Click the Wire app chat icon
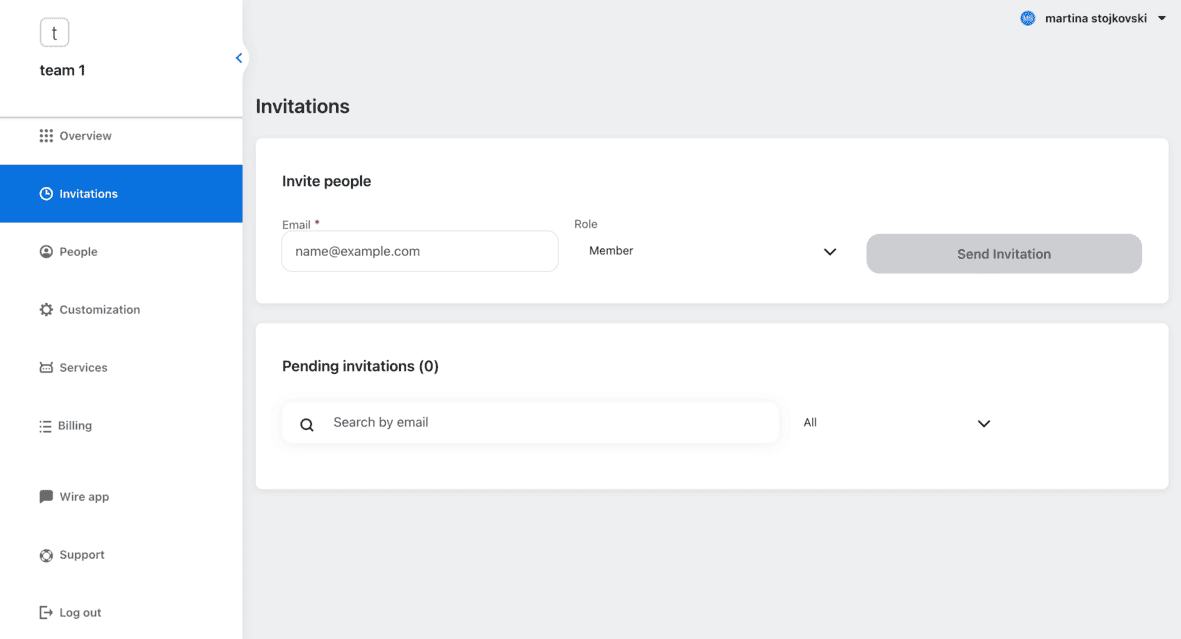The width and height of the screenshot is (1181, 639). [46, 497]
